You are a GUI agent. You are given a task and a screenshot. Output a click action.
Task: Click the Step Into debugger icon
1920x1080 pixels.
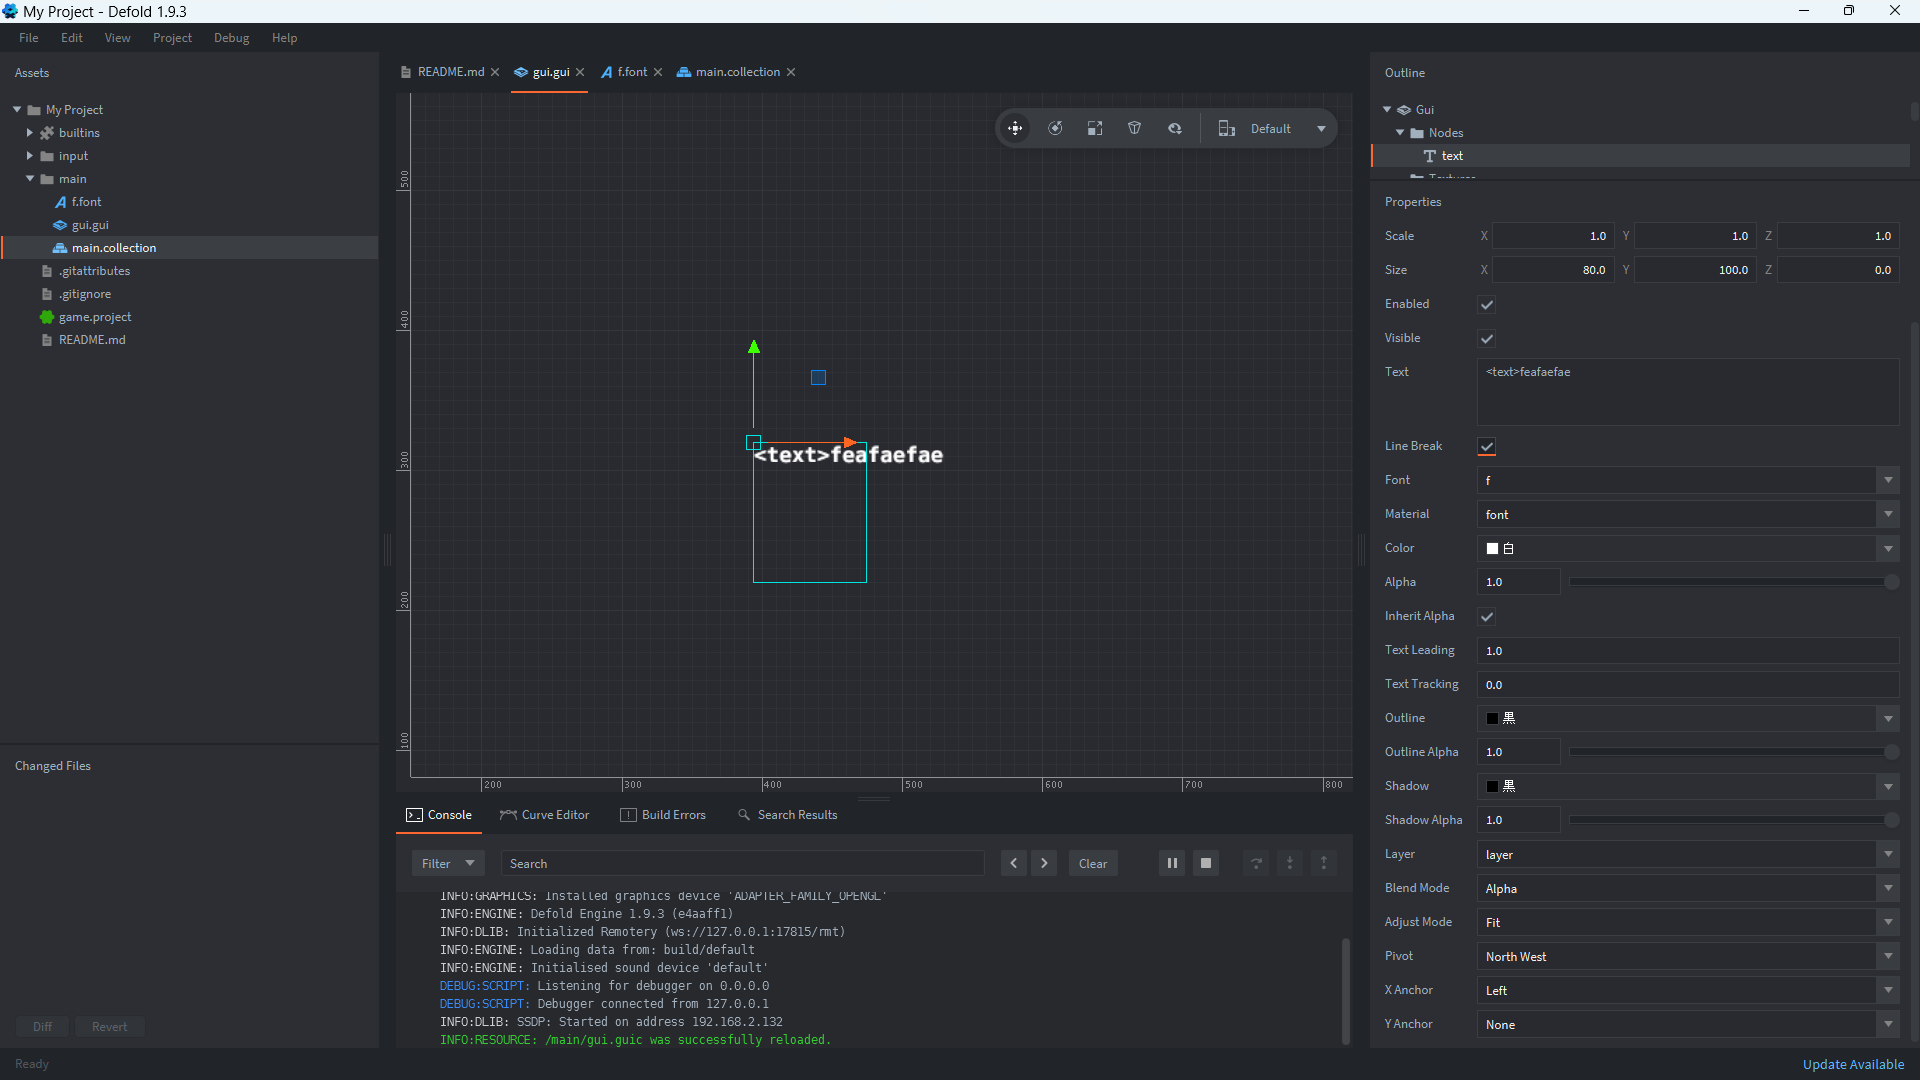[1290, 862]
